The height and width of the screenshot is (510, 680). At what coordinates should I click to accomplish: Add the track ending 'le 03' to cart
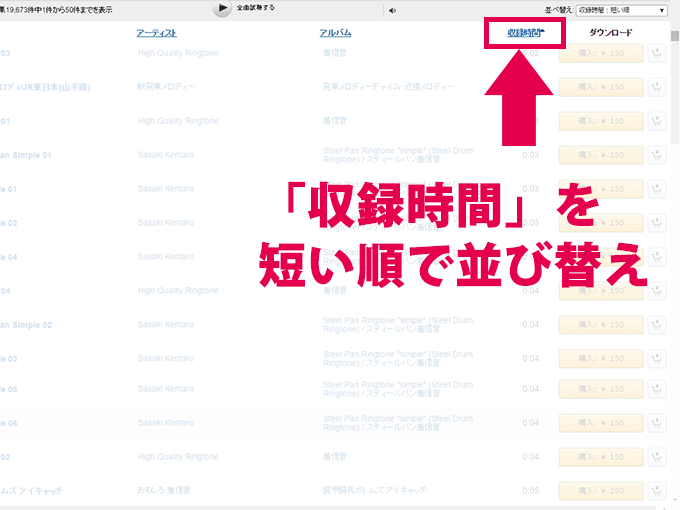coord(657,357)
